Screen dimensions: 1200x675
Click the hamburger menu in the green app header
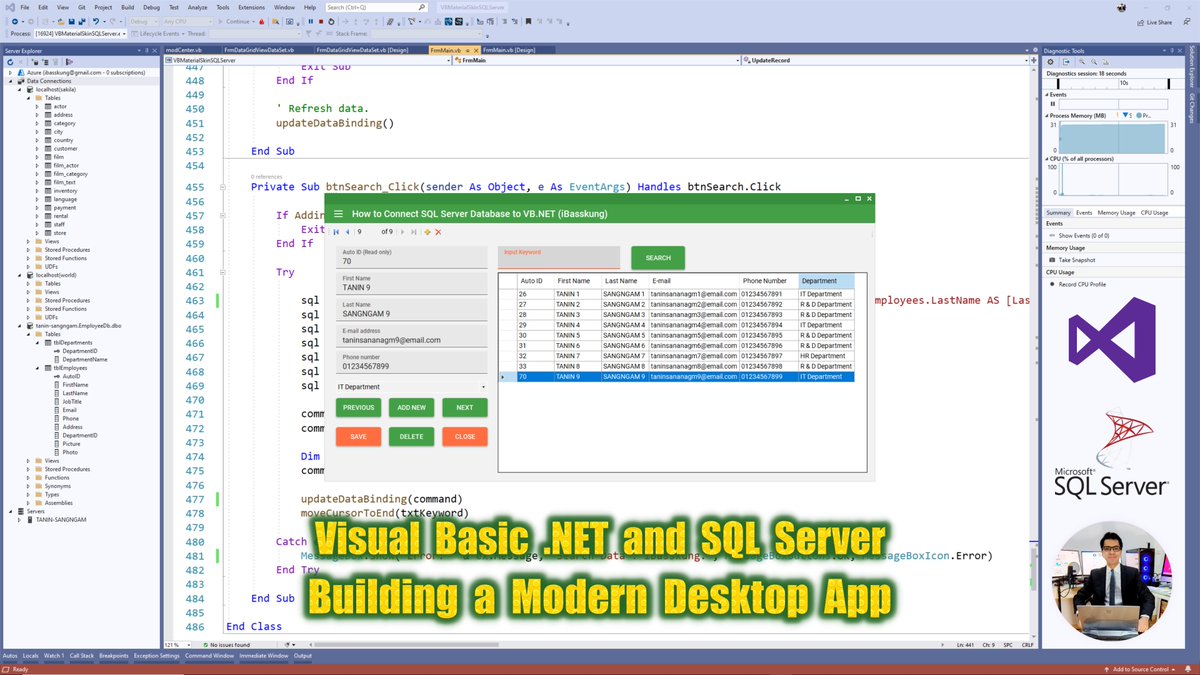click(338, 213)
